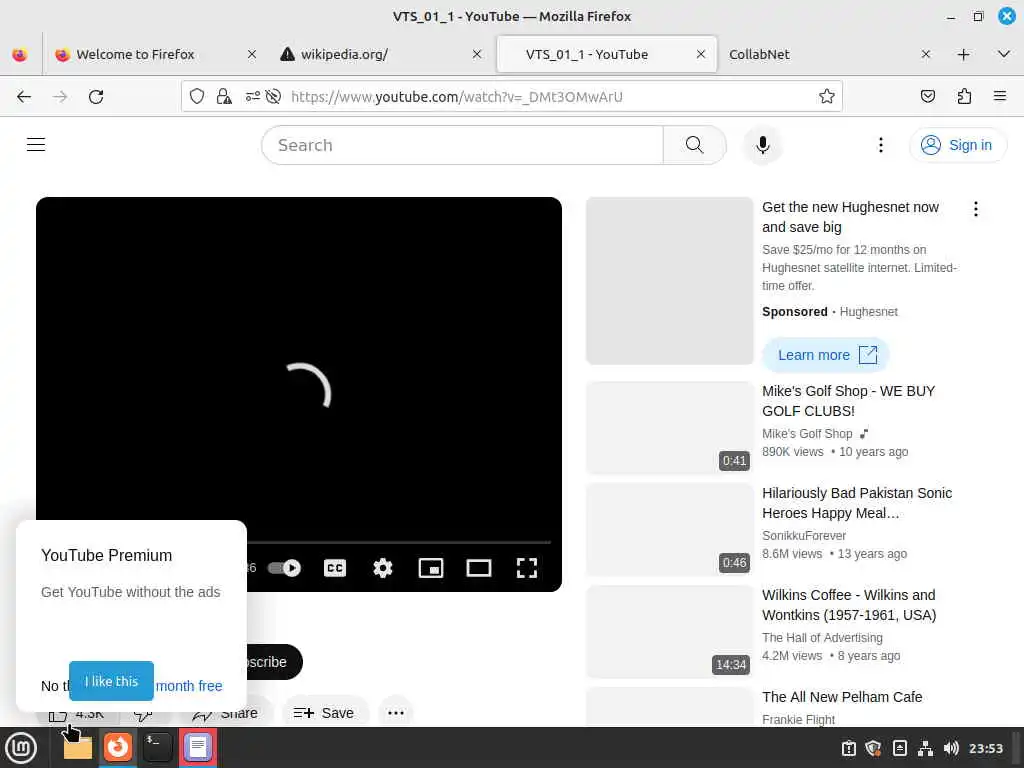Screen dimensions: 1024x768
Task: Toggle closed captions CC button
Action: (335, 568)
